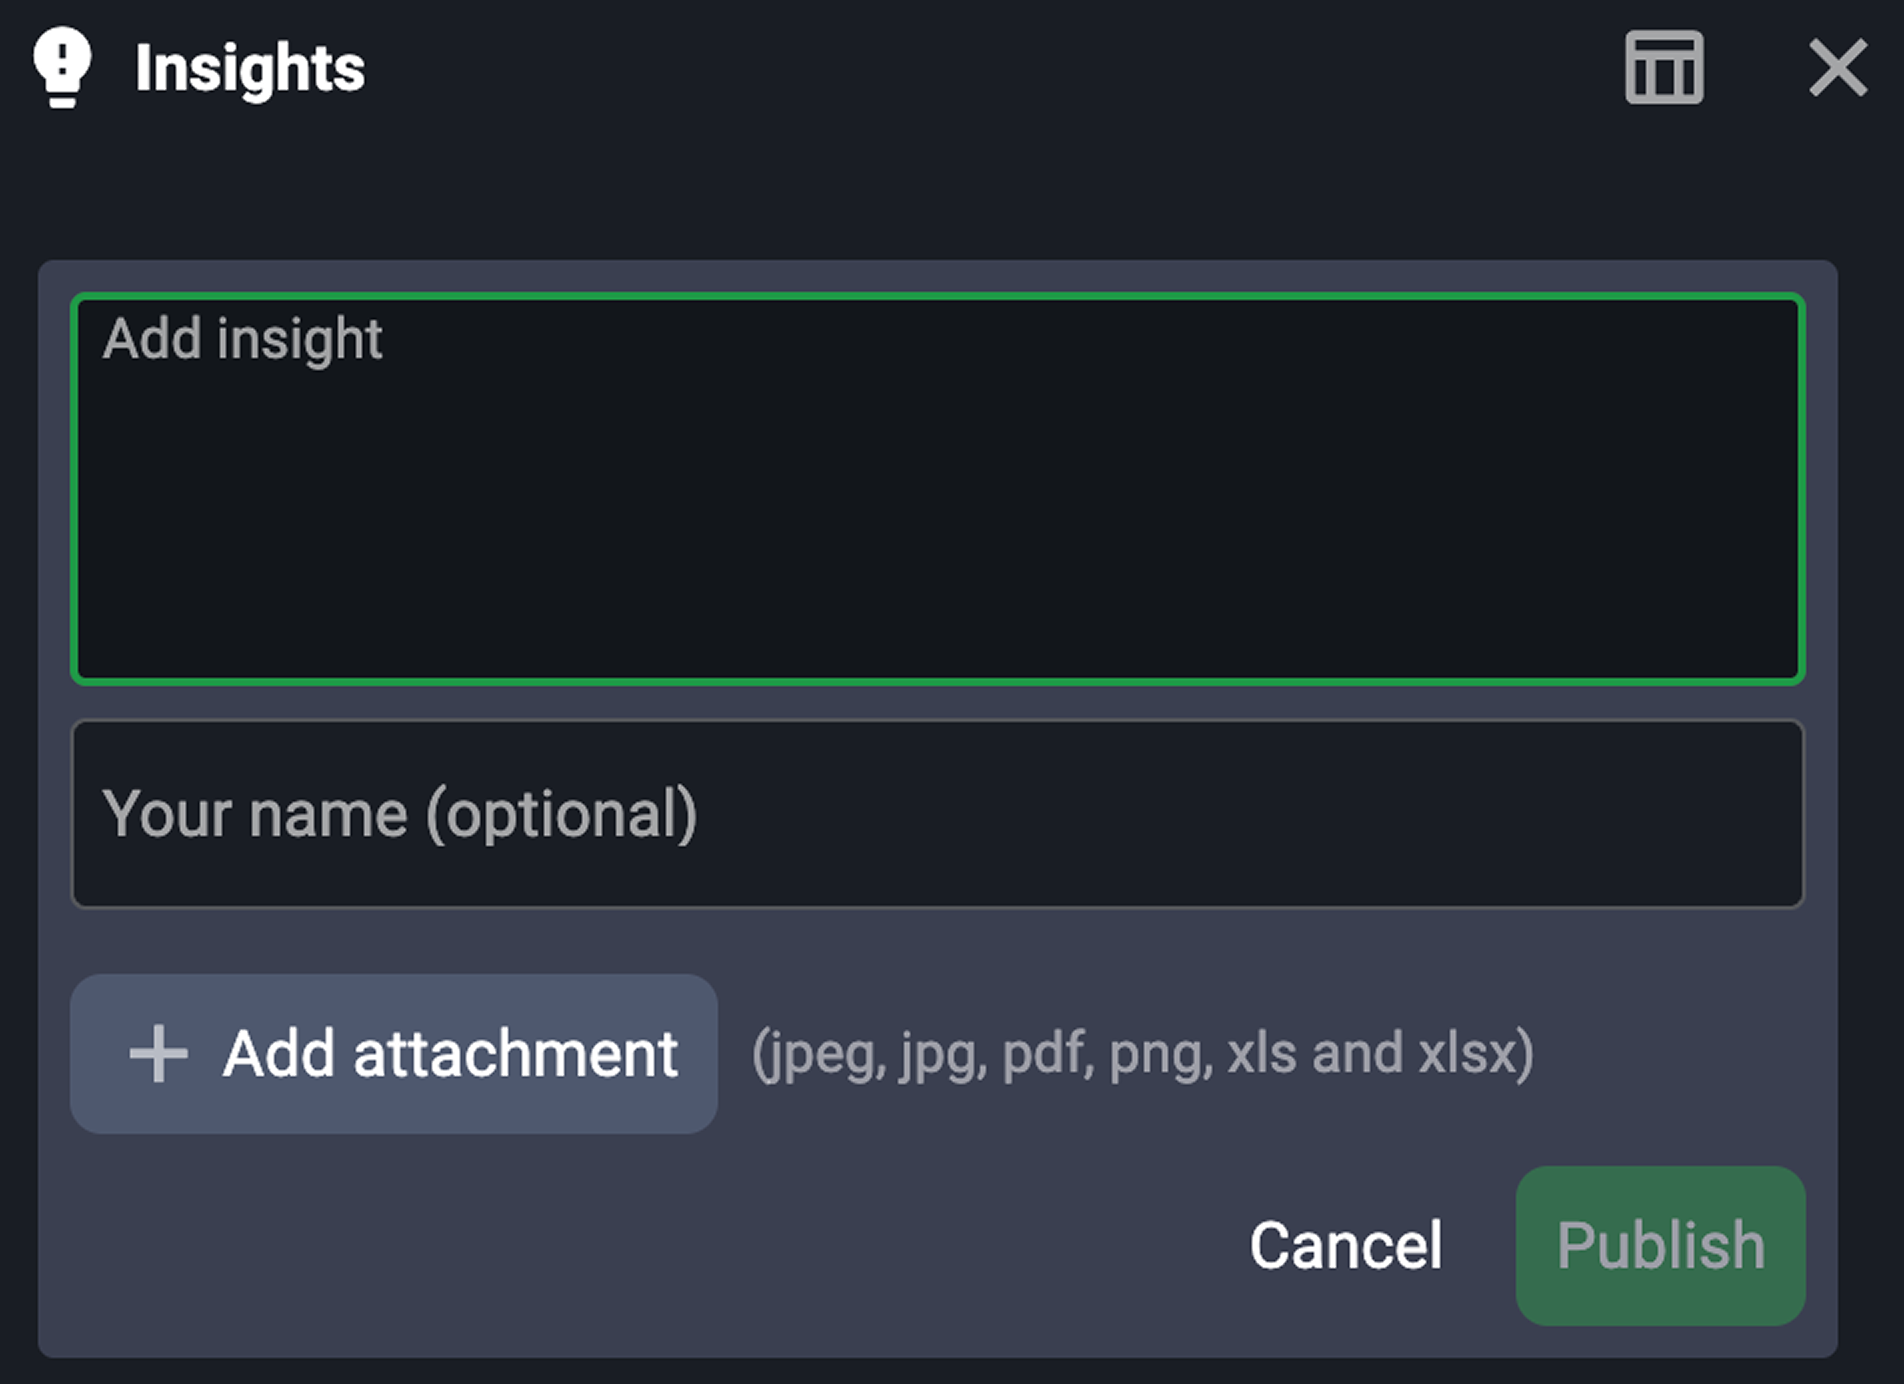This screenshot has height=1384, width=1904.
Task: Click the green Publish button
Action: pos(1660,1244)
